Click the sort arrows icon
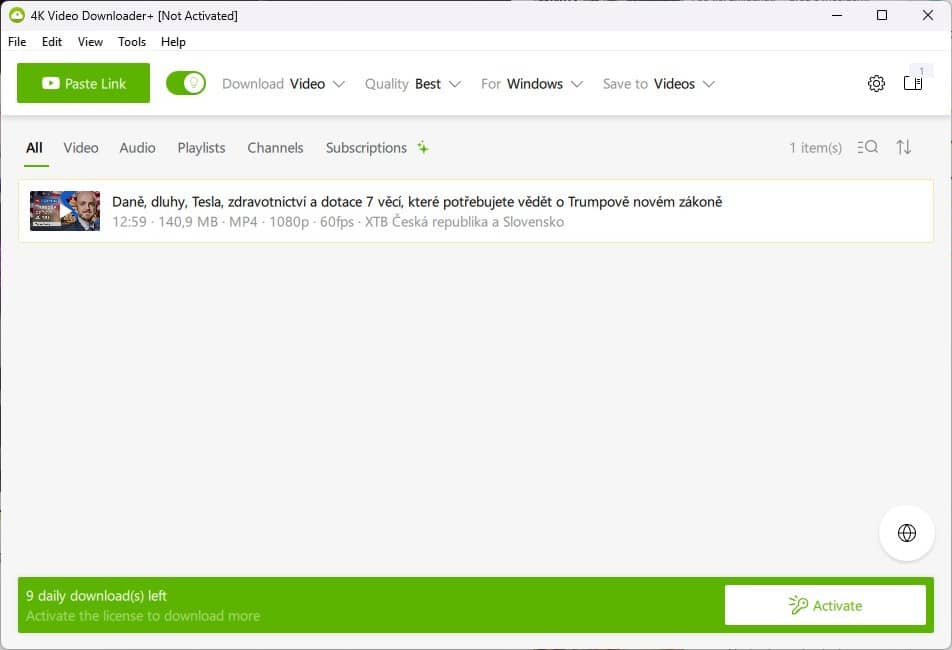This screenshot has width=952, height=650. point(903,147)
